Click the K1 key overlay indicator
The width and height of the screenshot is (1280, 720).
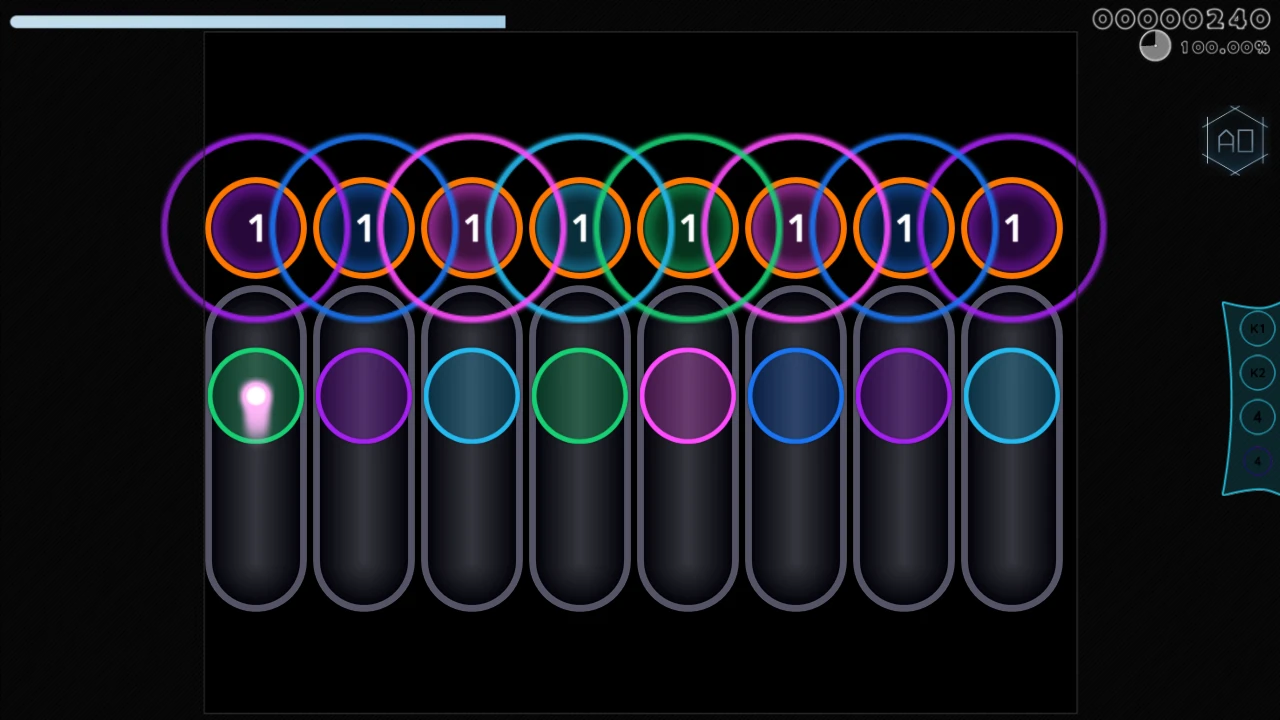click(x=1257, y=329)
